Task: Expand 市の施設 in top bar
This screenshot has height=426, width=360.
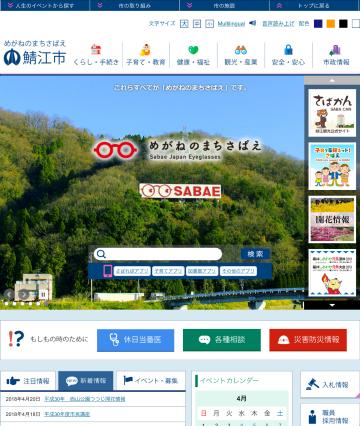Action: [x=224, y=5]
